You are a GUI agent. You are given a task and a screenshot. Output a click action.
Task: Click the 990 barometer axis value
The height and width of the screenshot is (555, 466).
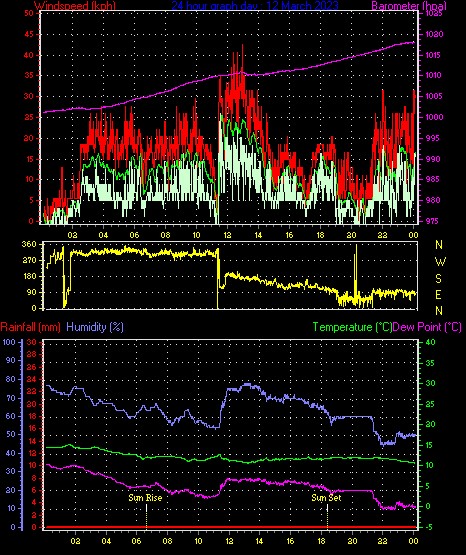[x=432, y=159]
